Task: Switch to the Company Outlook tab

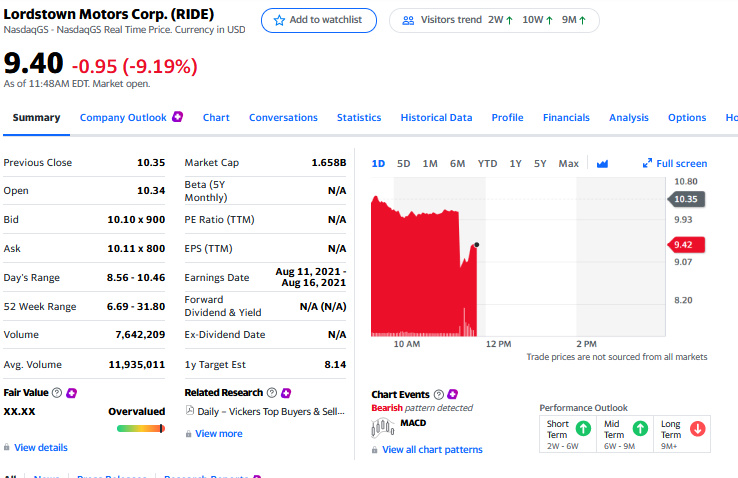Action: point(123,118)
